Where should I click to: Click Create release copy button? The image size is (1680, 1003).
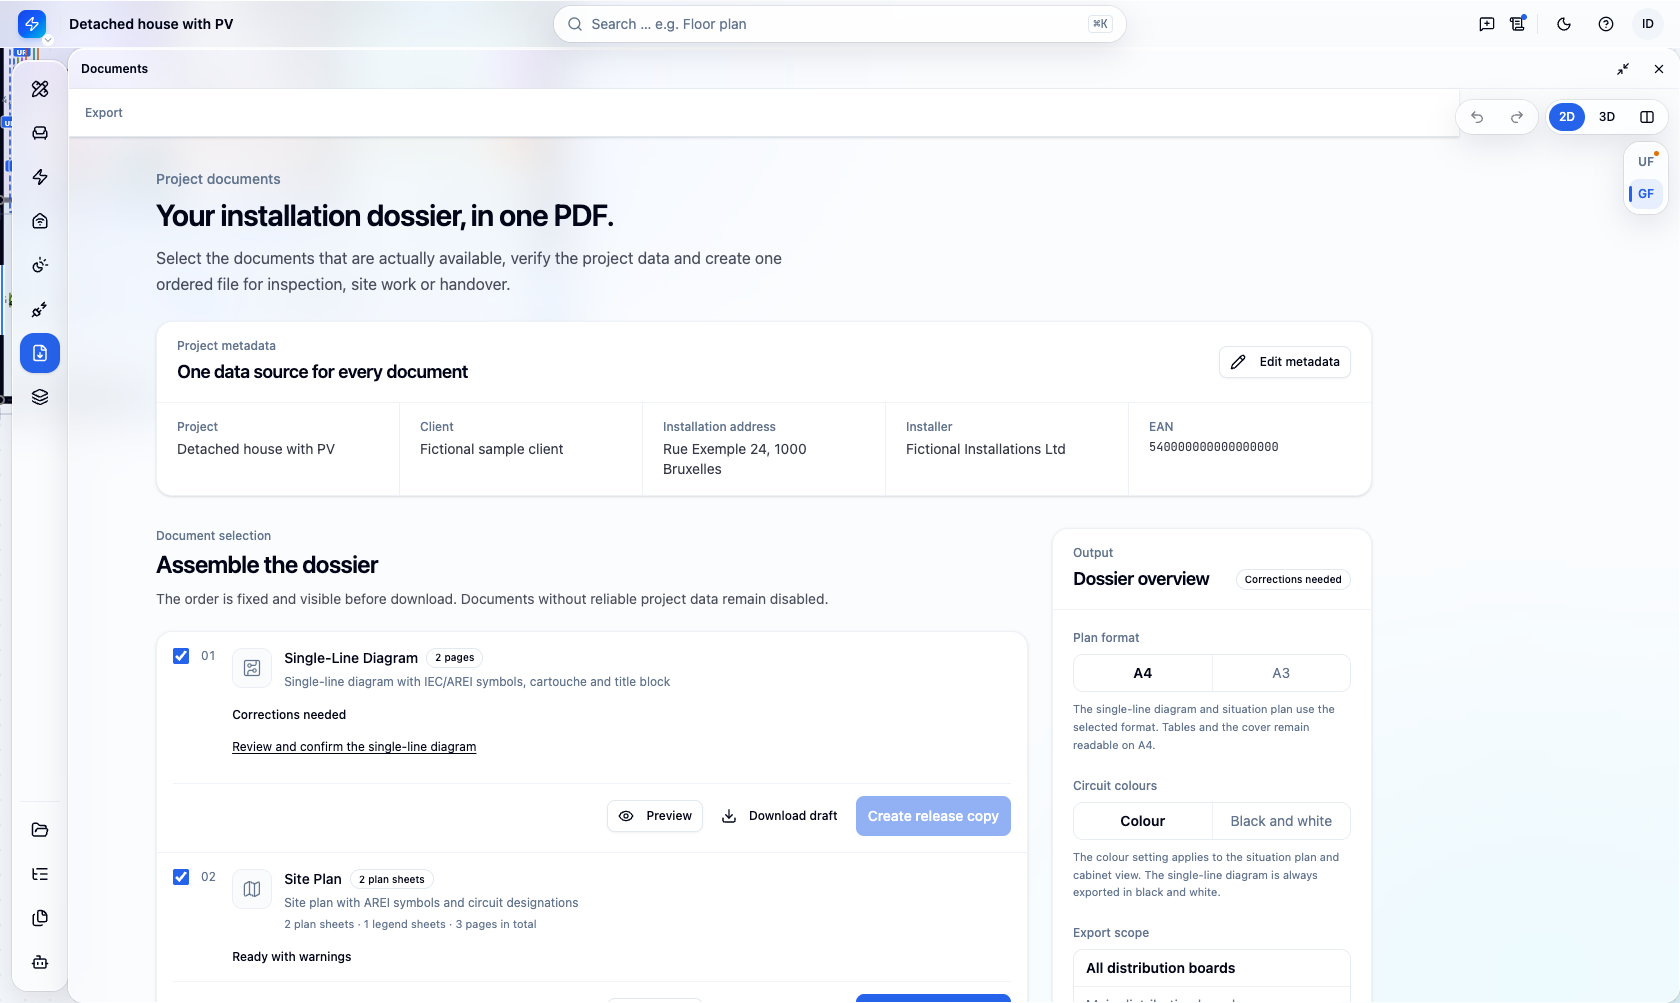click(x=933, y=816)
